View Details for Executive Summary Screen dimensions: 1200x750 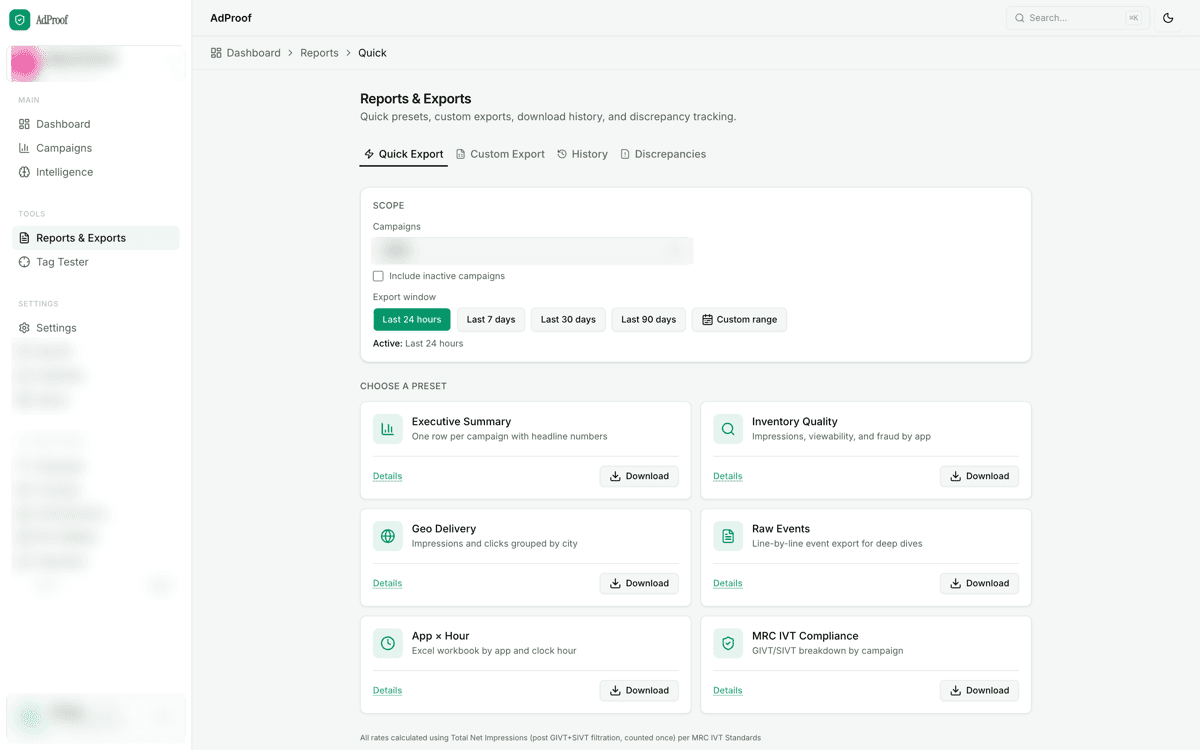coord(387,476)
